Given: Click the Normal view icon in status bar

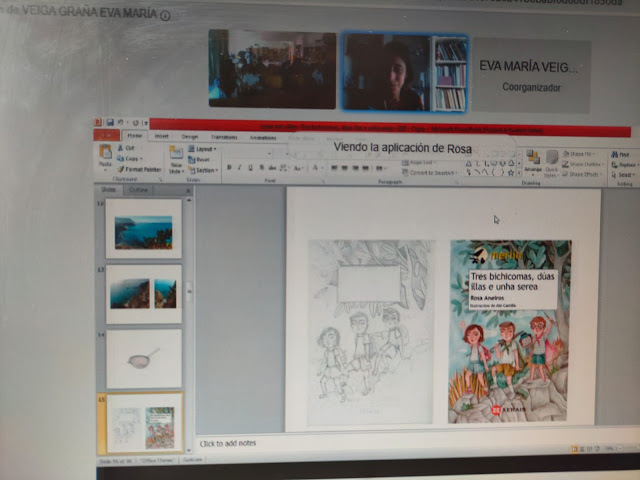Looking at the screenshot, I should click(x=575, y=449).
